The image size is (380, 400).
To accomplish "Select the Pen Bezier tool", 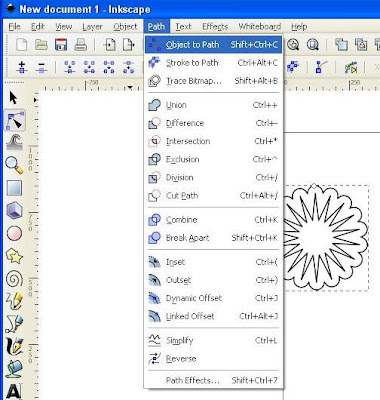I will (x=14, y=323).
